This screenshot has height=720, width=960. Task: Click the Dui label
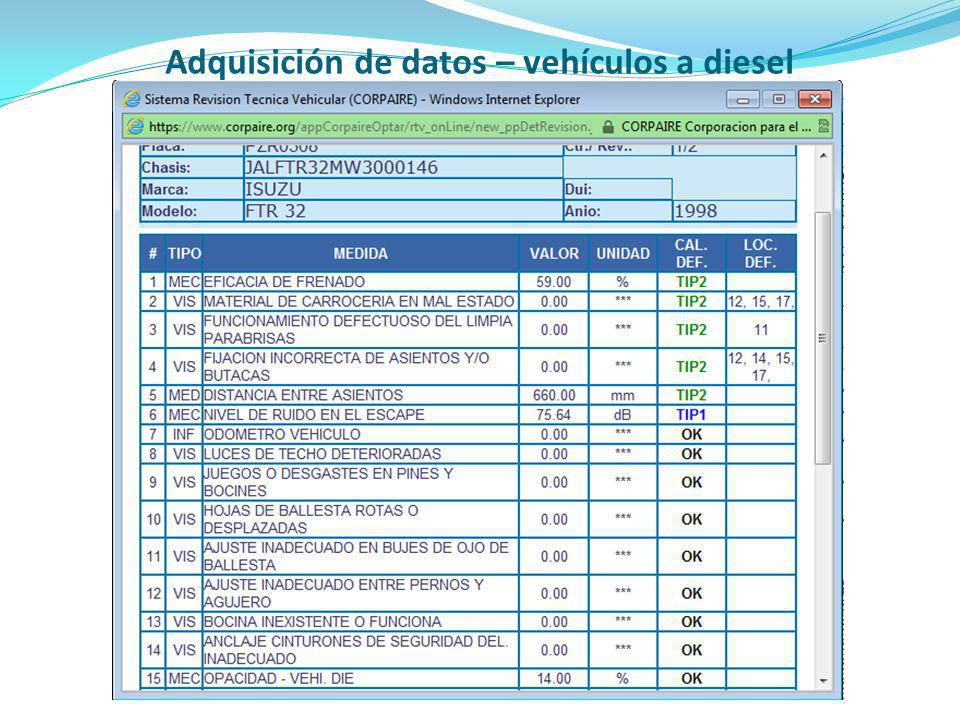(578, 189)
